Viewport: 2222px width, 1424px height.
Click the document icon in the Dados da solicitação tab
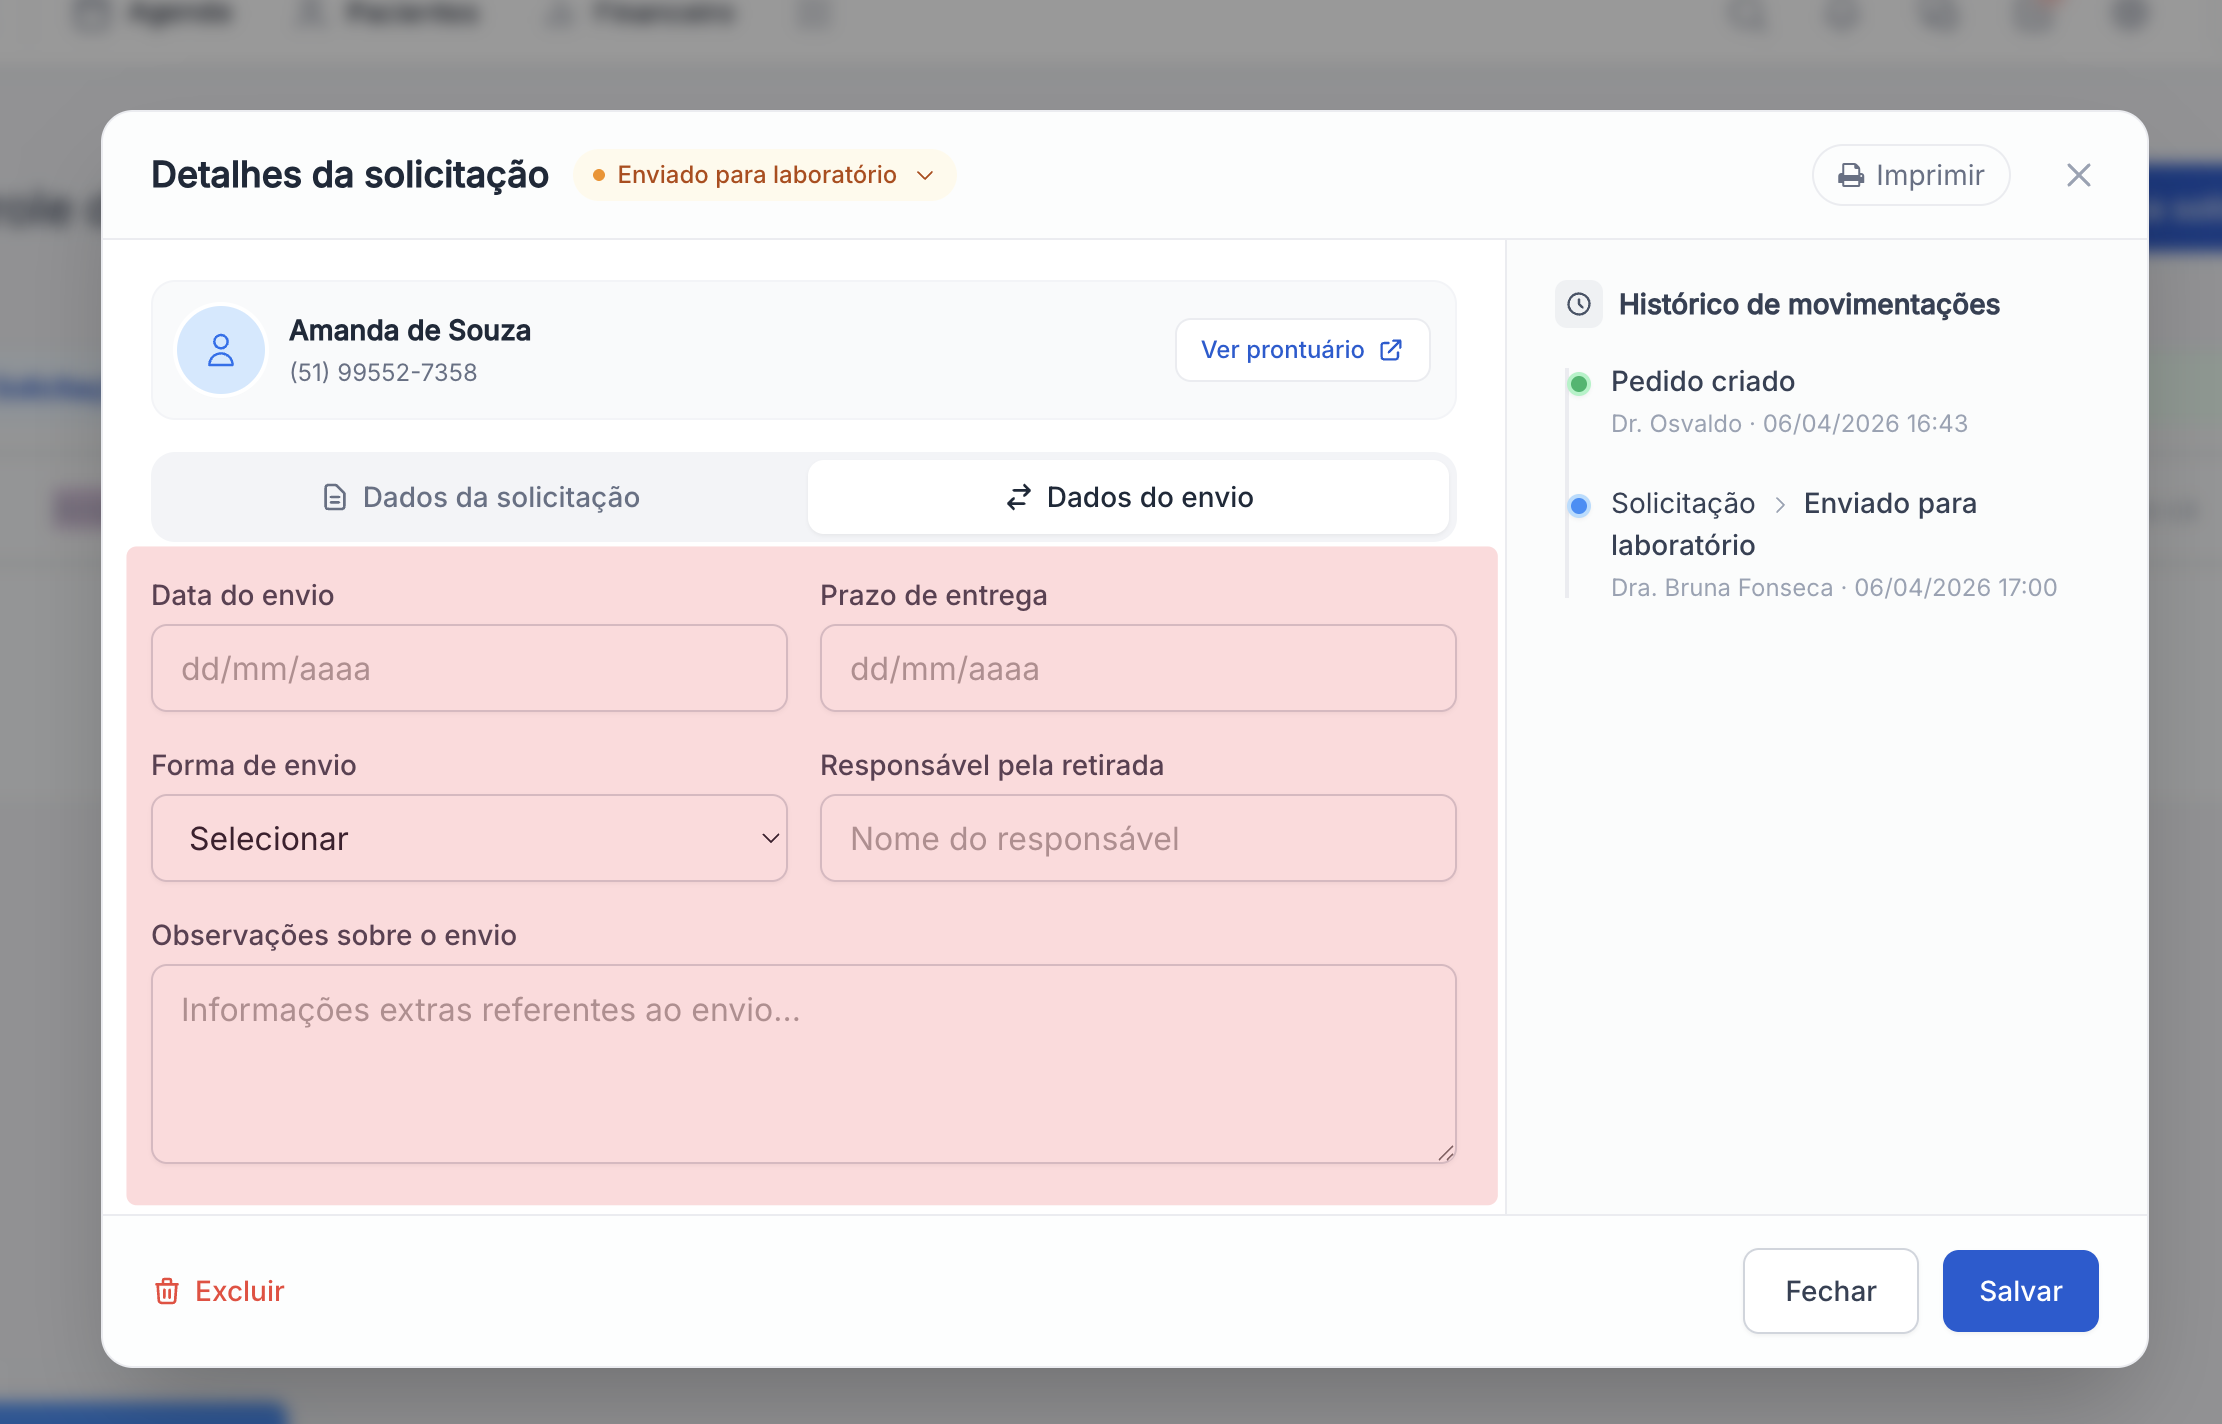[335, 497]
